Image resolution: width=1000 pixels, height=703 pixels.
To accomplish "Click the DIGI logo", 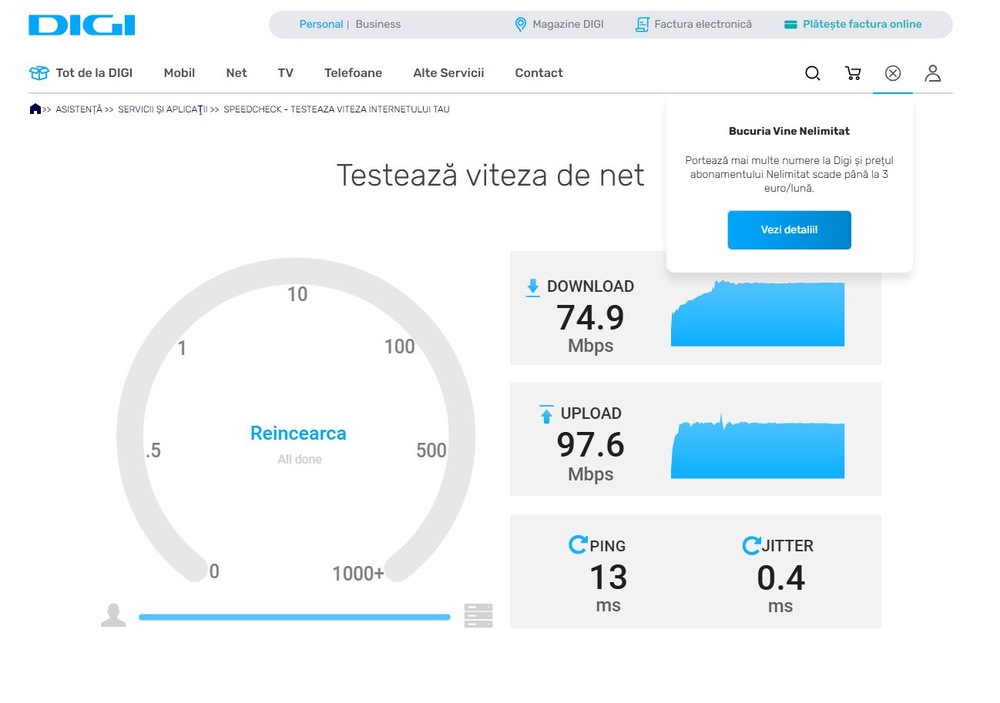I will pyautogui.click(x=82, y=25).
